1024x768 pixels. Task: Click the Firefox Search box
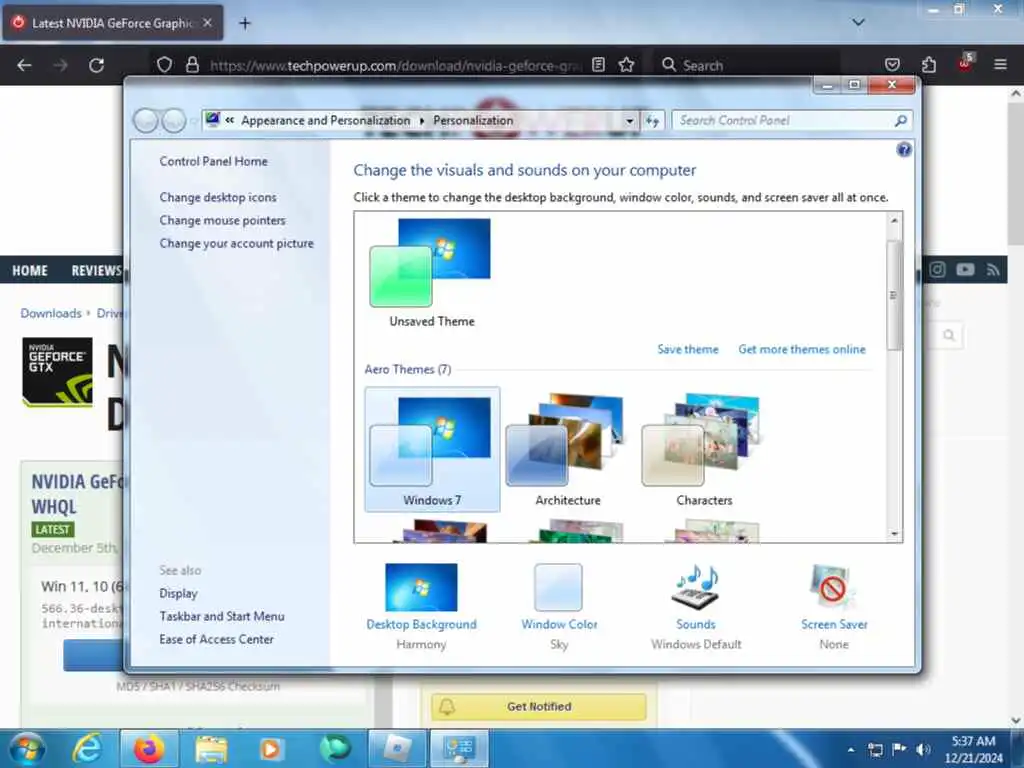point(746,65)
